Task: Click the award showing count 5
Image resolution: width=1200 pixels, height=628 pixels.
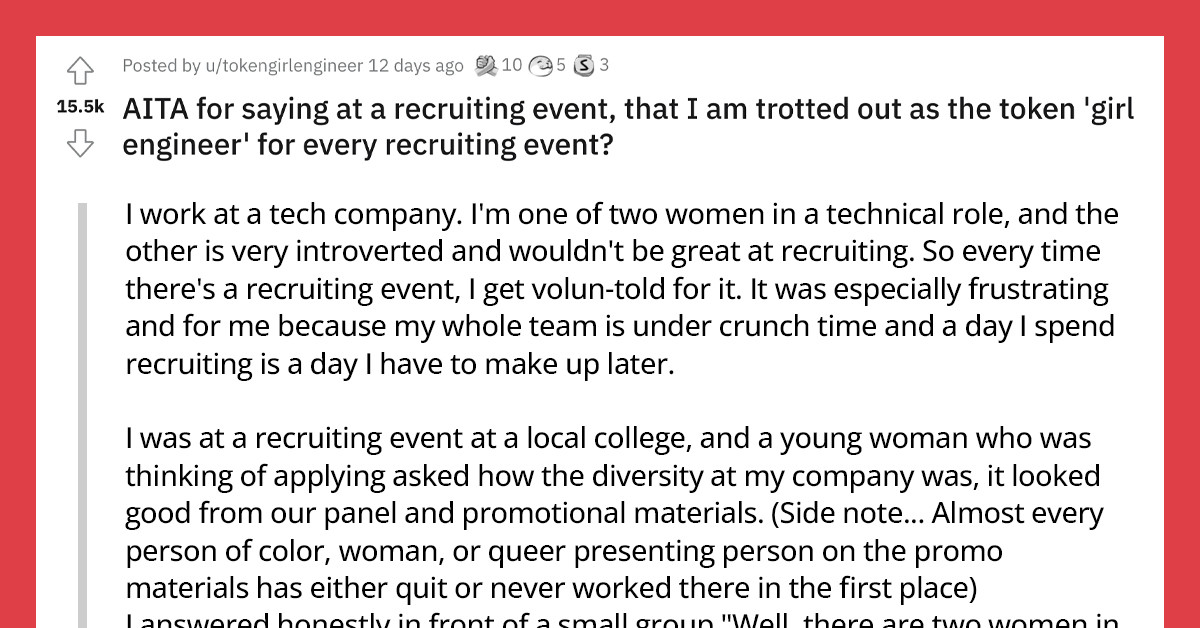Action: tap(559, 65)
